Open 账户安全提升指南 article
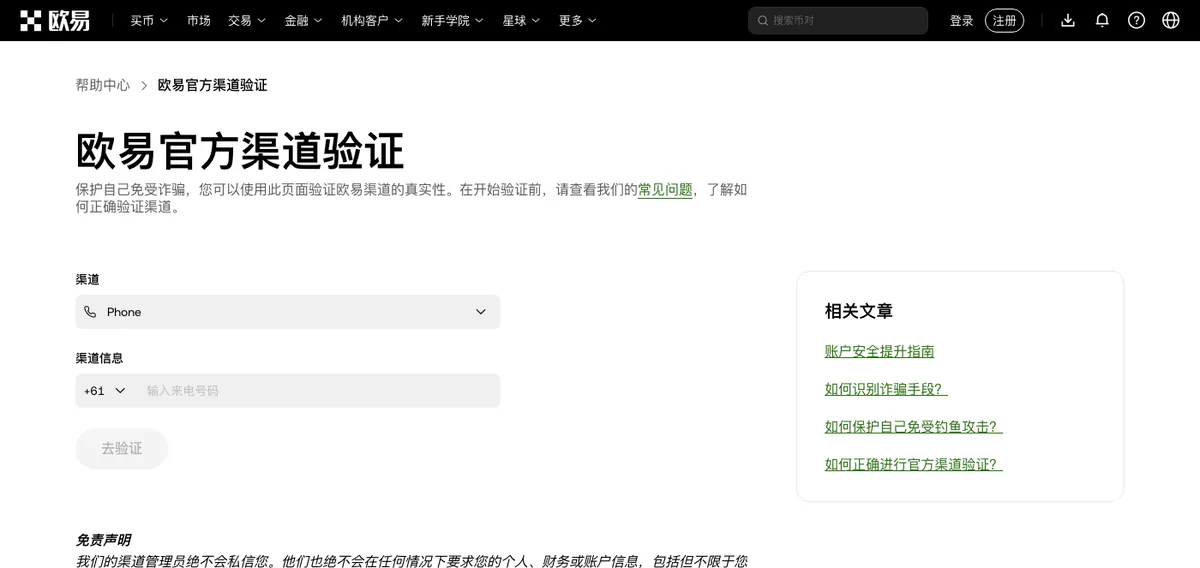The height and width of the screenshot is (568, 1200). [880, 351]
